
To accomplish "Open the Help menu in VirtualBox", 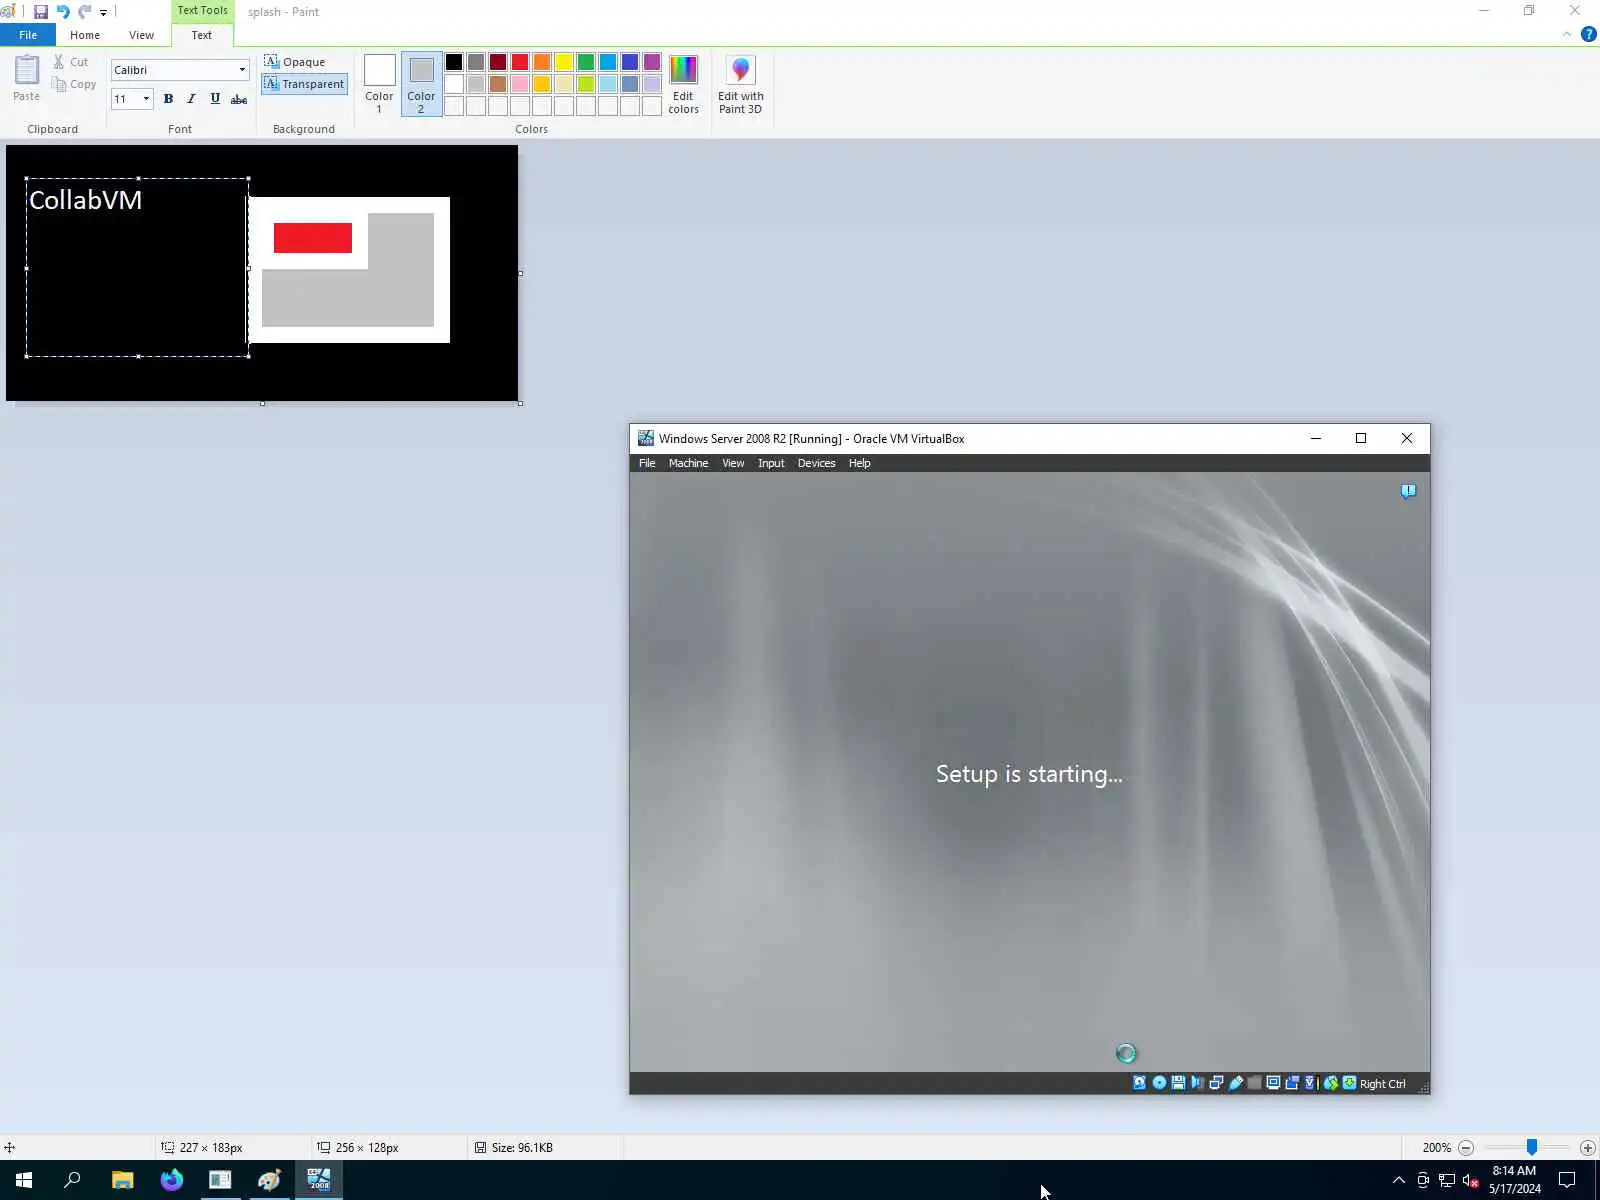I will pos(859,463).
